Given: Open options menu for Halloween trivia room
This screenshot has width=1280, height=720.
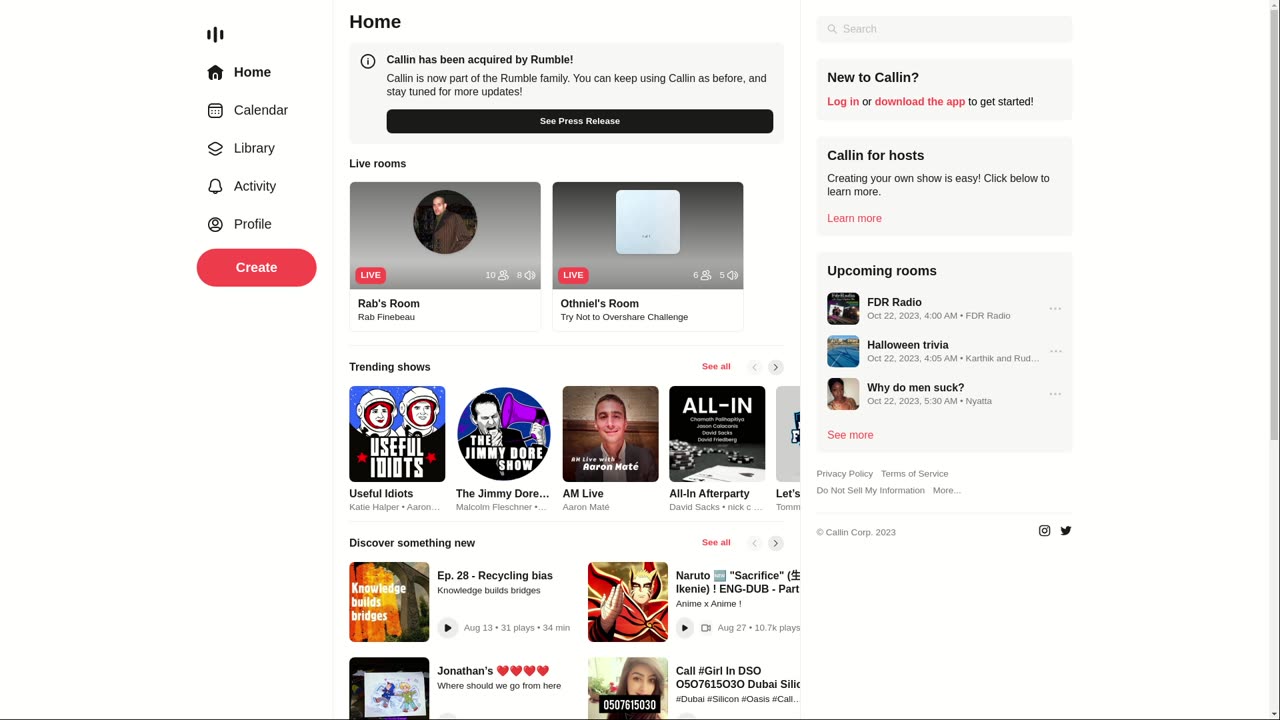Looking at the screenshot, I should (1055, 352).
